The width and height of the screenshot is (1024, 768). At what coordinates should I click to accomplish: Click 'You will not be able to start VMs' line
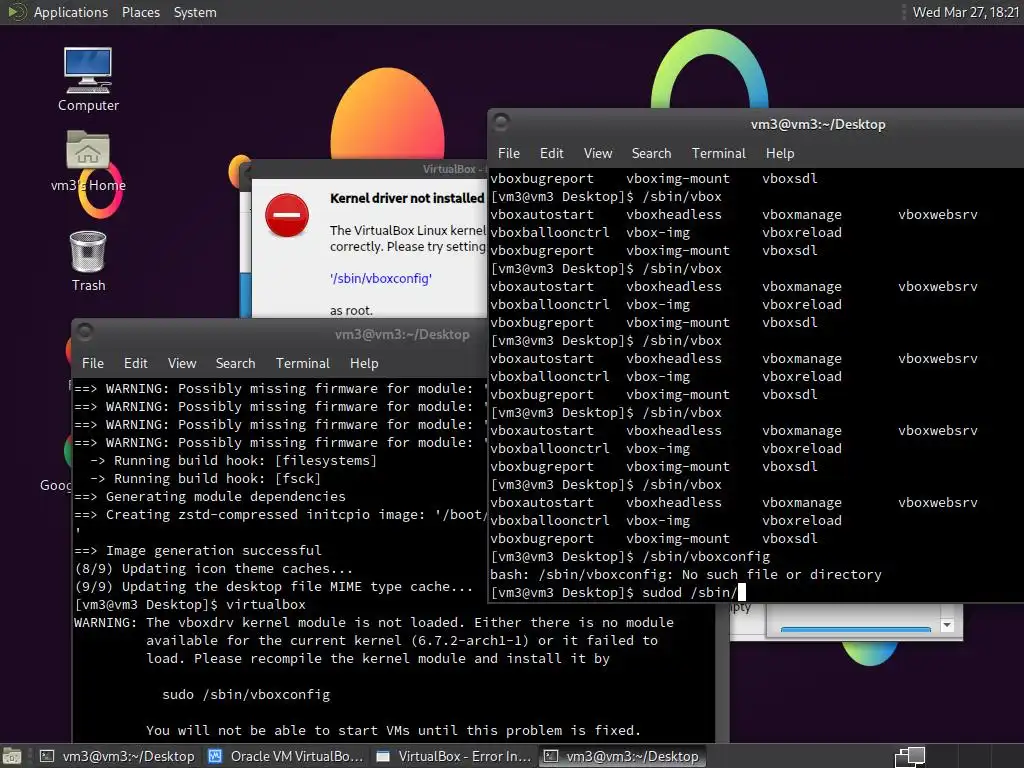tap(394, 731)
